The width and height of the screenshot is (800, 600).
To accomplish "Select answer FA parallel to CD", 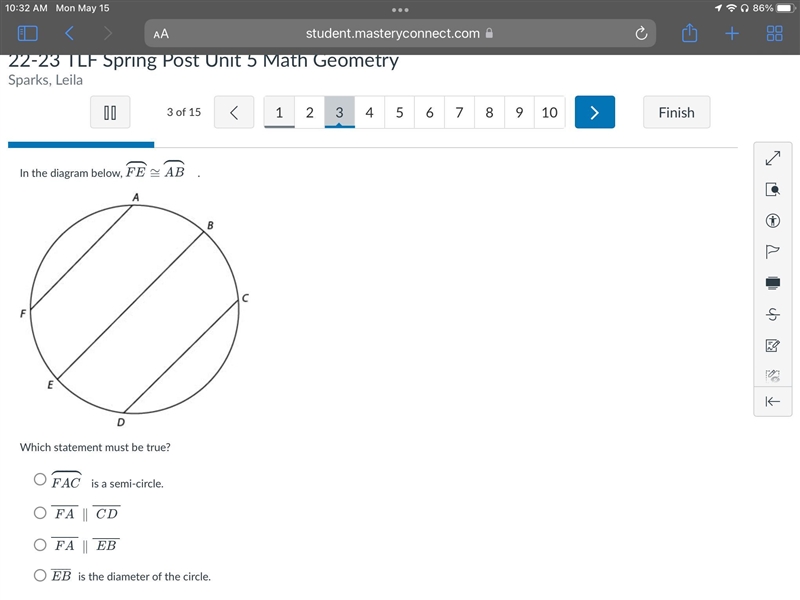I will point(40,513).
